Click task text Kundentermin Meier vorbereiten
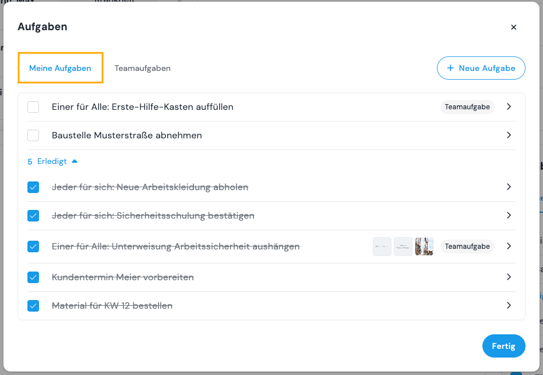The height and width of the screenshot is (375, 543). coord(123,277)
